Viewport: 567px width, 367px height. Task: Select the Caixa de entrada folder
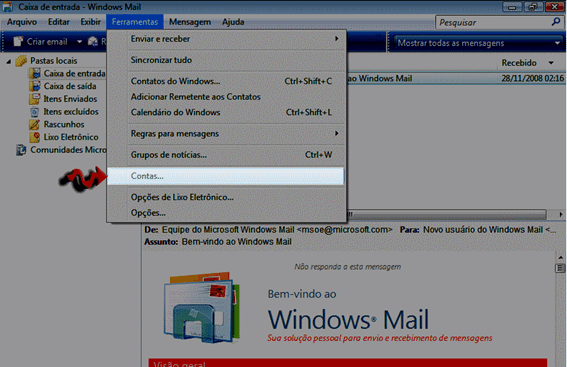point(74,73)
